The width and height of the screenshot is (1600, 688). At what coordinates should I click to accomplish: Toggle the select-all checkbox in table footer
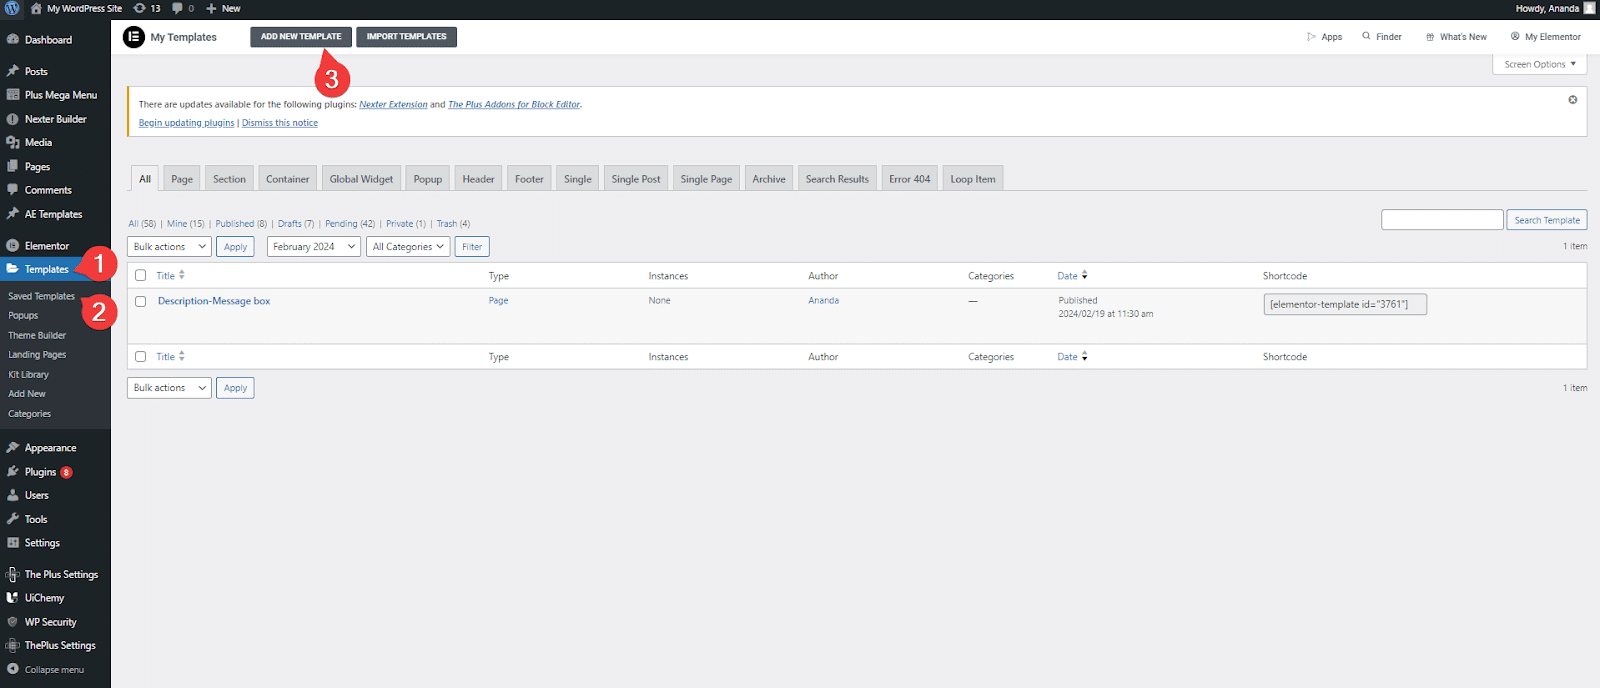click(141, 357)
